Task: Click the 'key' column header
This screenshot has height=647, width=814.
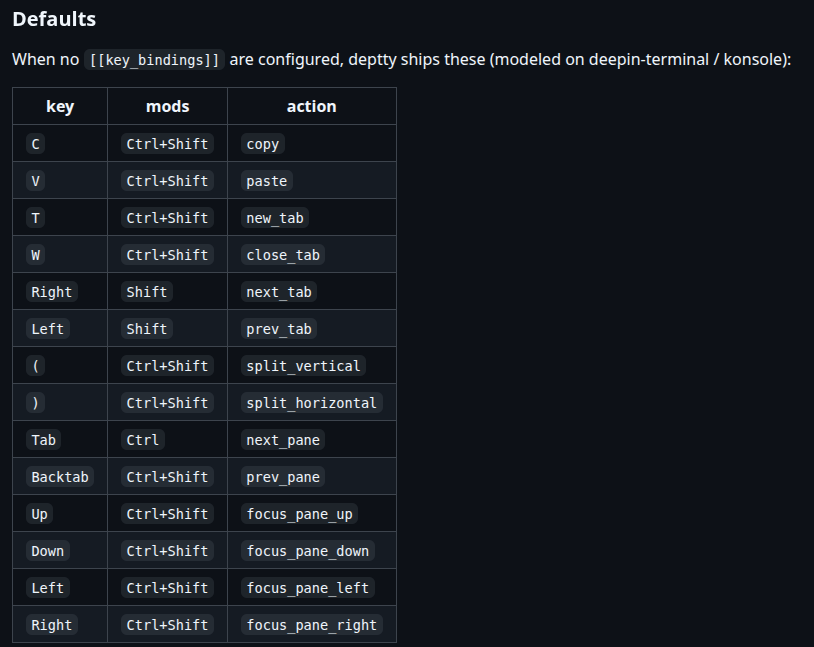Action: pyautogui.click(x=60, y=106)
